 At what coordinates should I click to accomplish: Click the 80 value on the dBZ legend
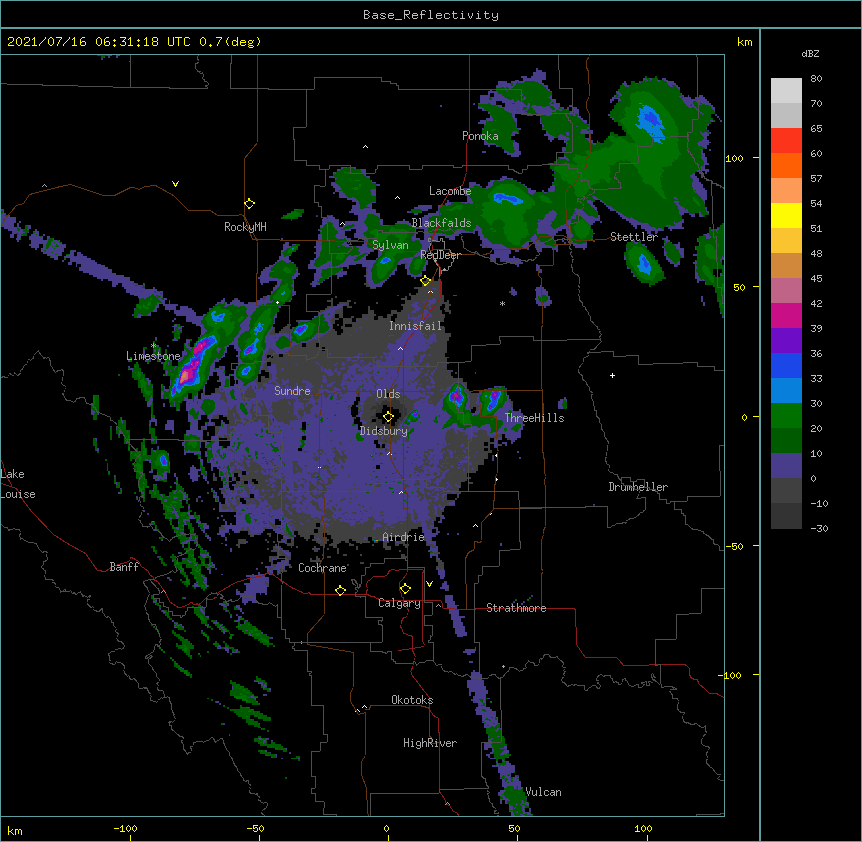pos(816,79)
